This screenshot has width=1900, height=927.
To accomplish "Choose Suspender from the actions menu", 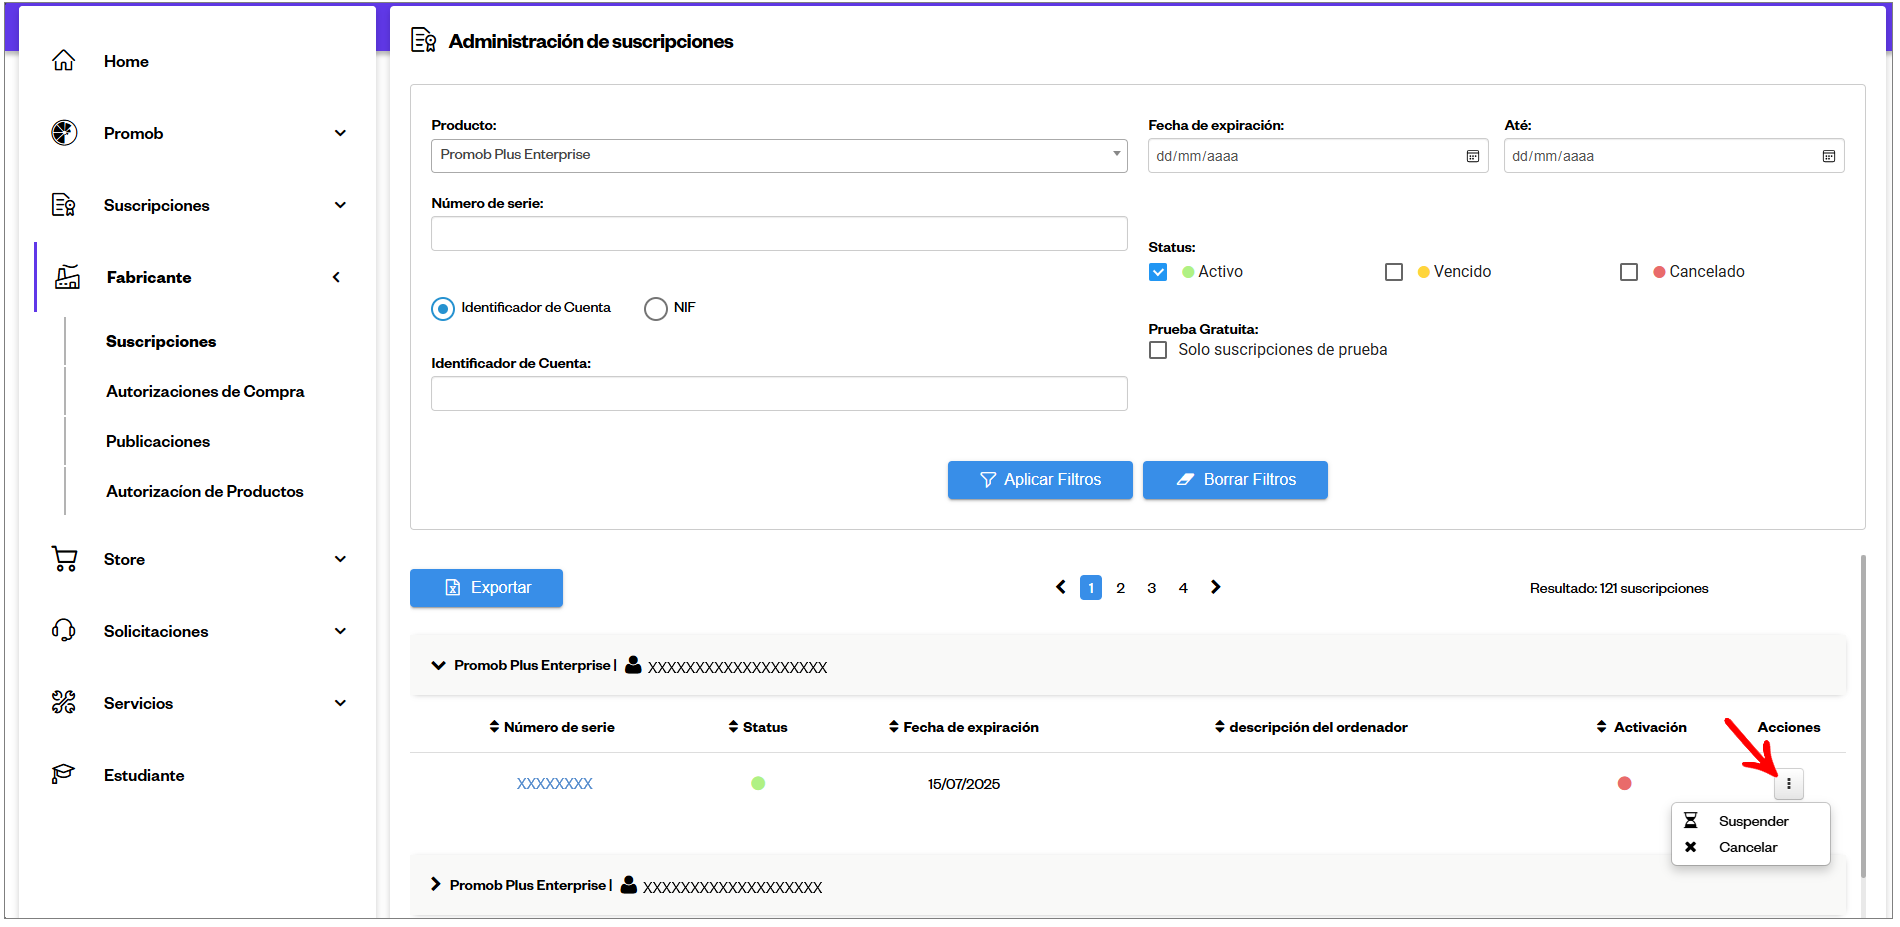I will click(1751, 821).
